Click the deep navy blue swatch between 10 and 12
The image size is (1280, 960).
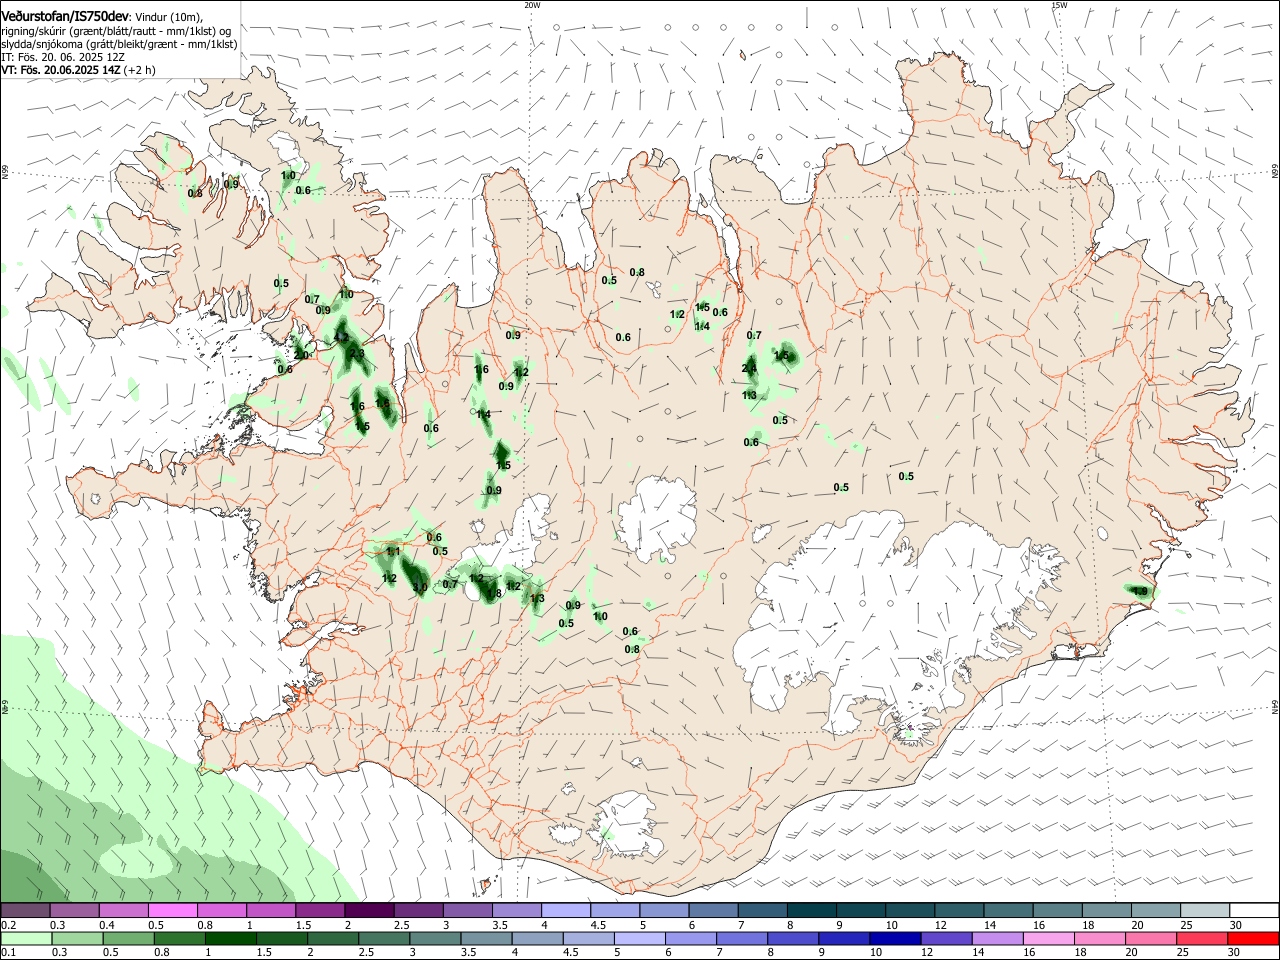tap(893, 939)
